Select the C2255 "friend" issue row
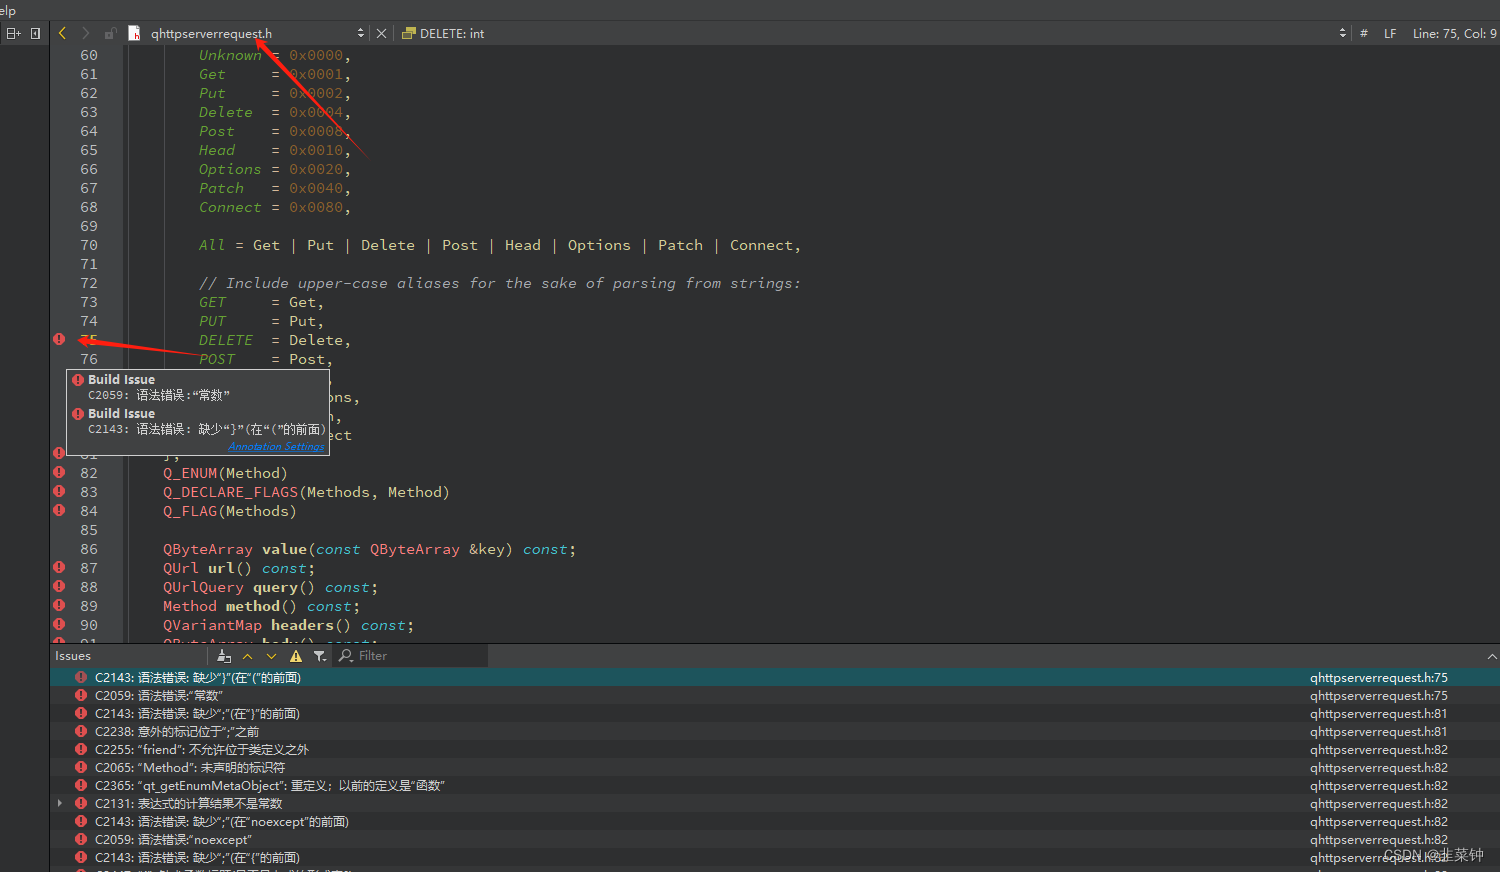1500x872 pixels. pos(775,749)
